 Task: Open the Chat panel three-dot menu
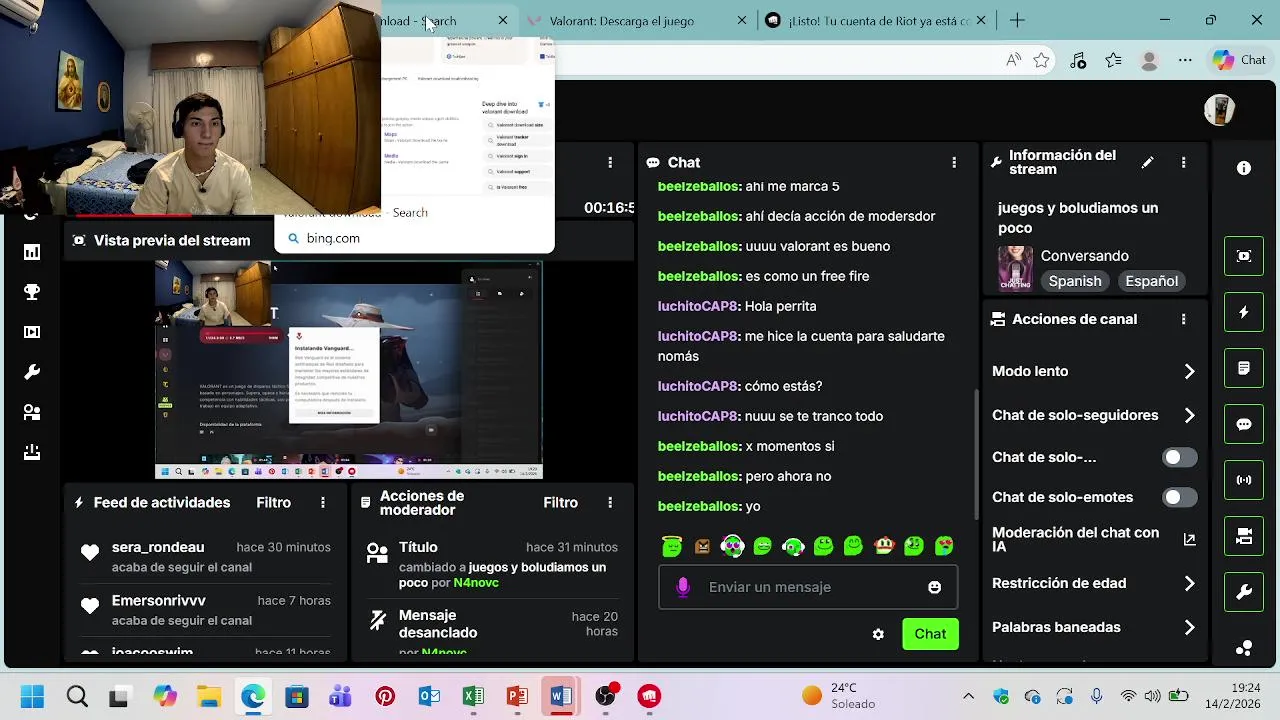click(954, 162)
